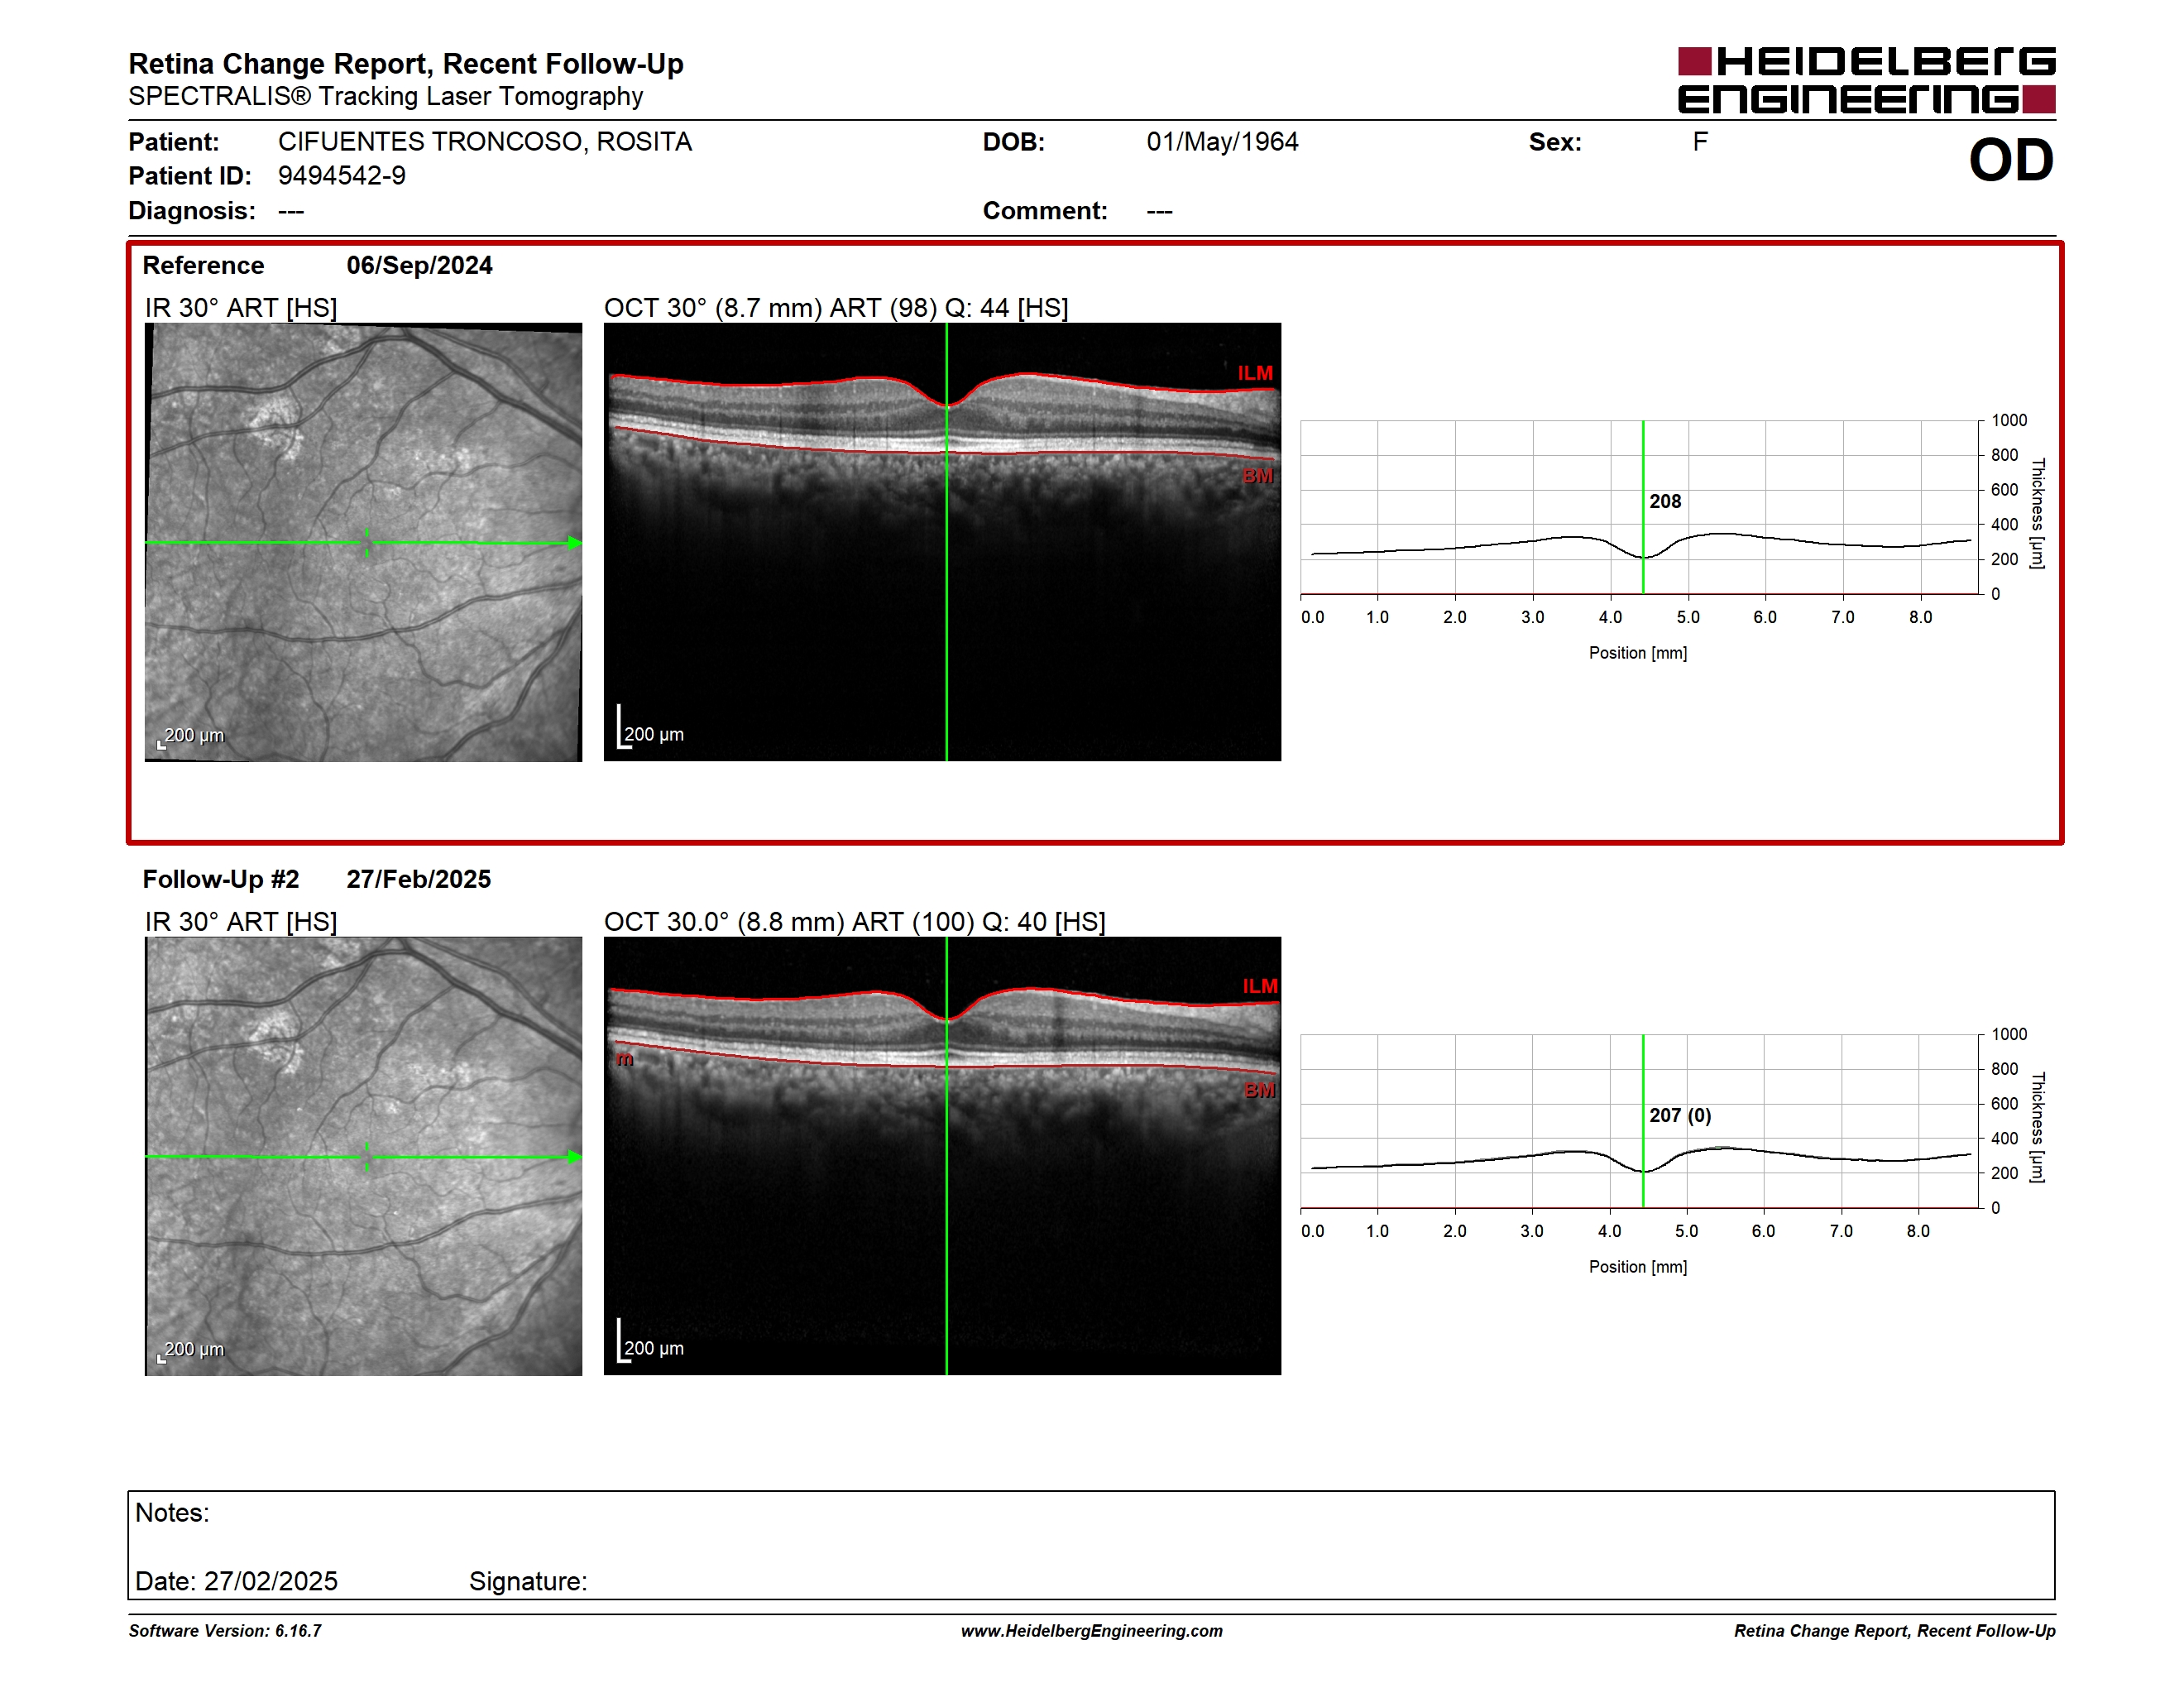Click the Sex value F
This screenshot has width=2184, height=1688.
pos(1700,142)
